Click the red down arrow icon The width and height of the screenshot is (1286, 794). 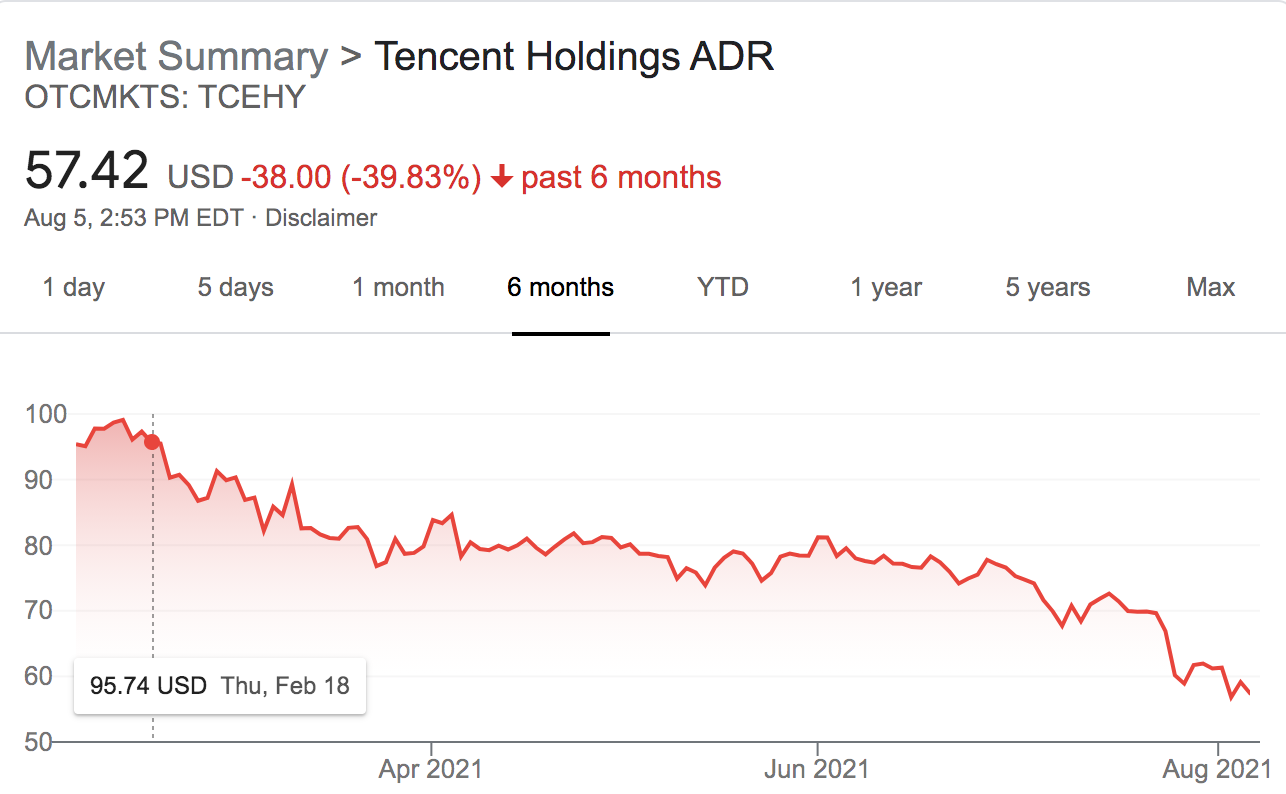(x=502, y=178)
